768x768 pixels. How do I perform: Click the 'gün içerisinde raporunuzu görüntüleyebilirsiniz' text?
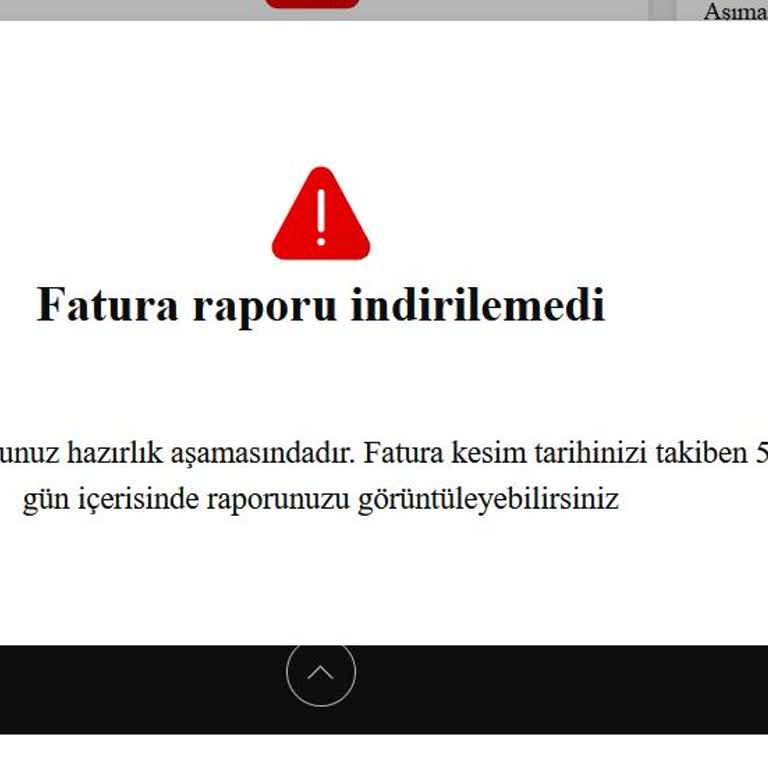pos(321,500)
